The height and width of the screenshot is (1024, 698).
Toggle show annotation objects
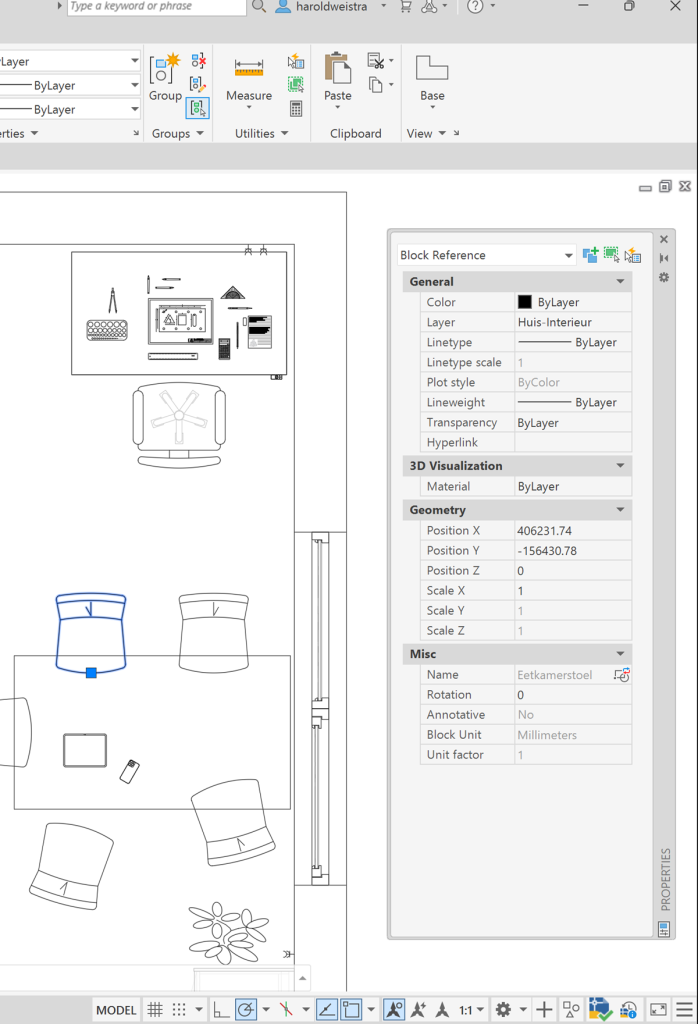(x=394, y=1010)
